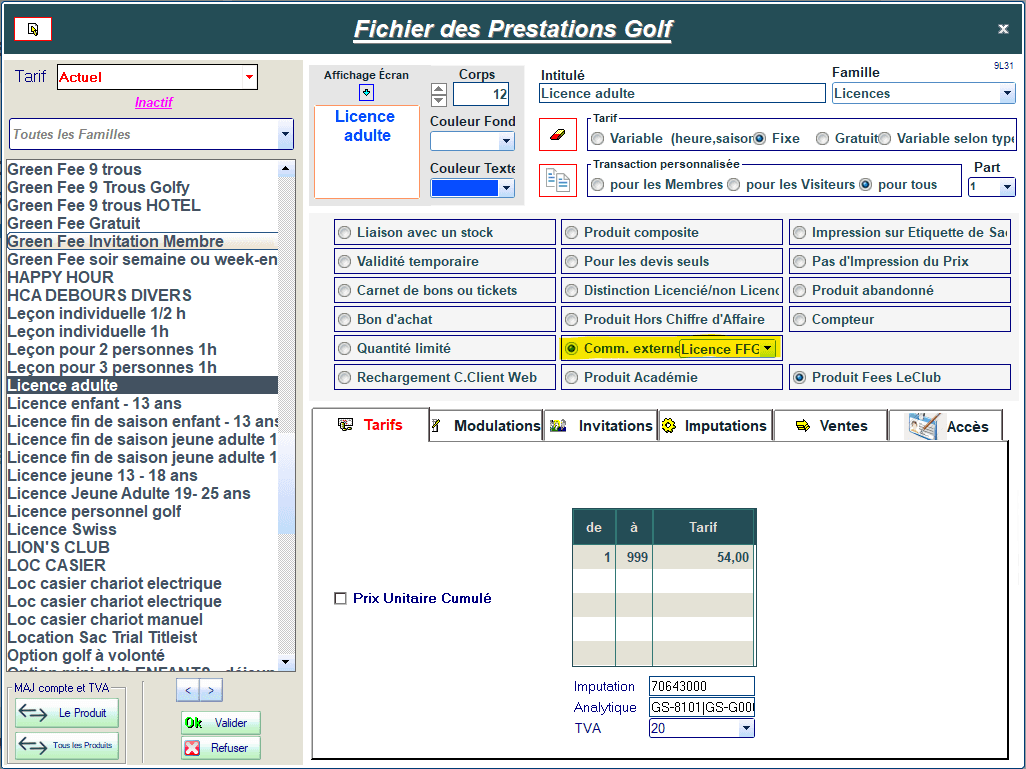Select Location Sac Trial Titleist item
This screenshot has height=769, width=1026.
click(x=142, y=637)
